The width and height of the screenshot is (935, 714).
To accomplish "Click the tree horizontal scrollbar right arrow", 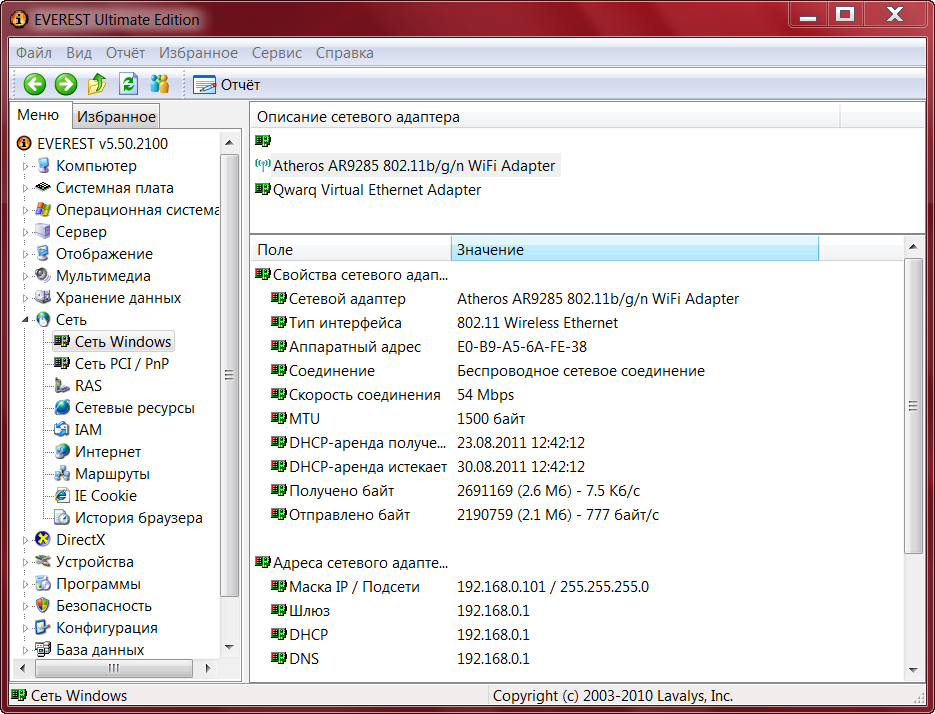I will (208, 668).
